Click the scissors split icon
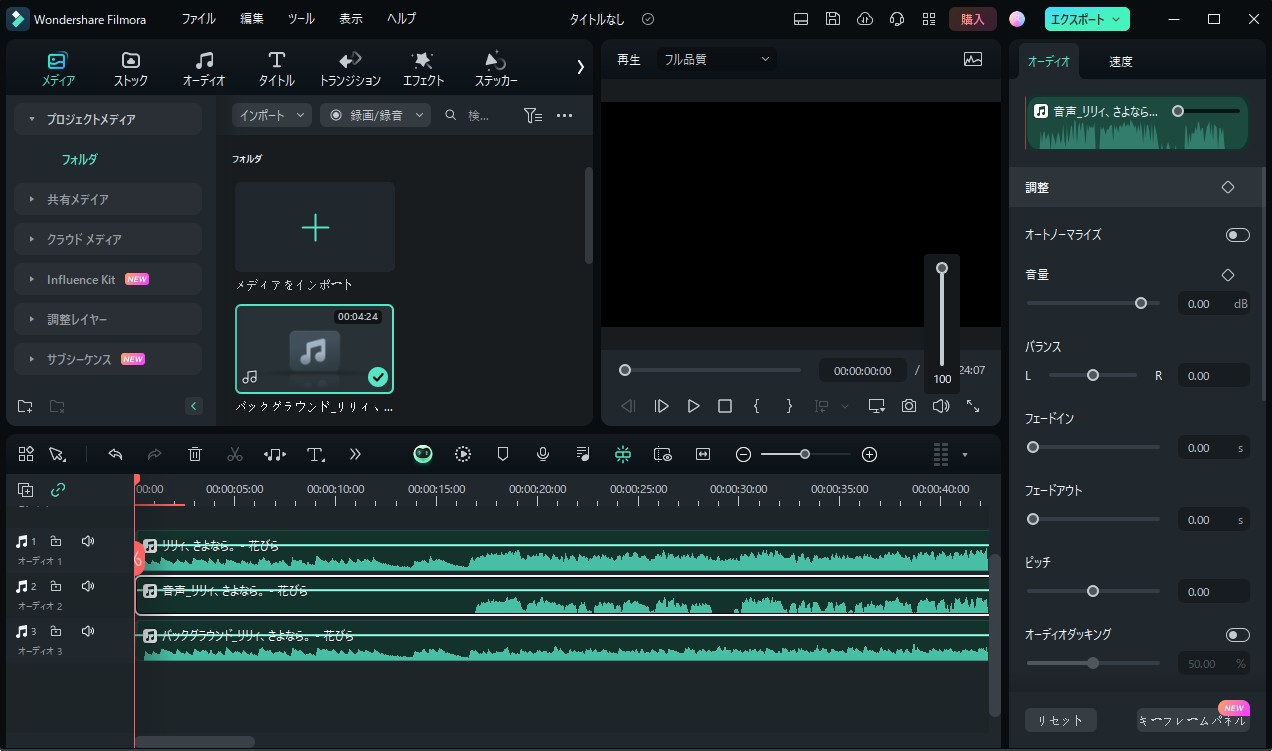 [235, 454]
